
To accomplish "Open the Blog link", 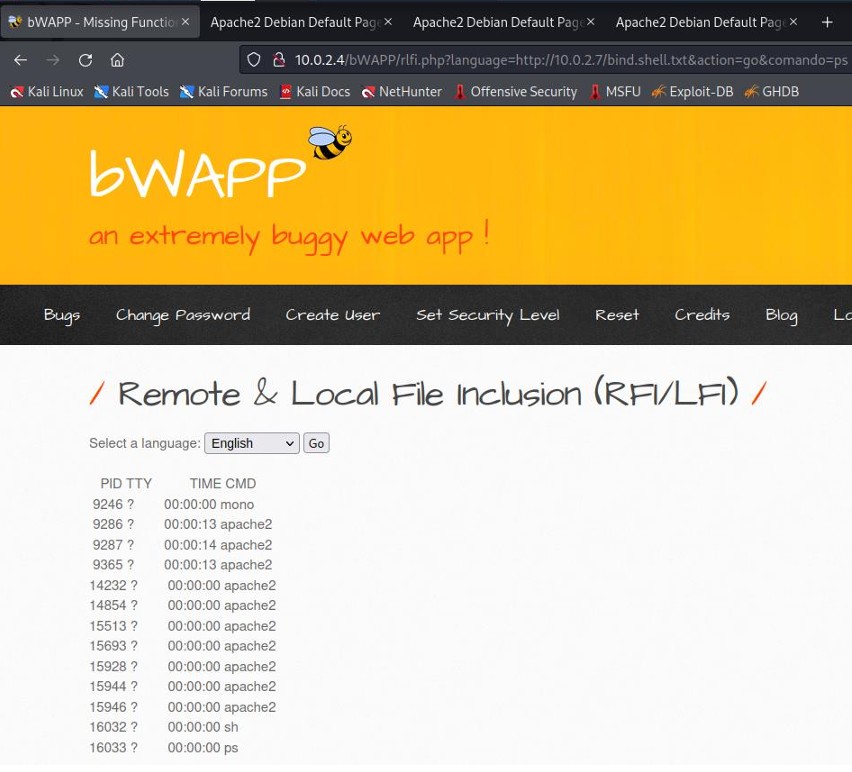I will [x=781, y=315].
